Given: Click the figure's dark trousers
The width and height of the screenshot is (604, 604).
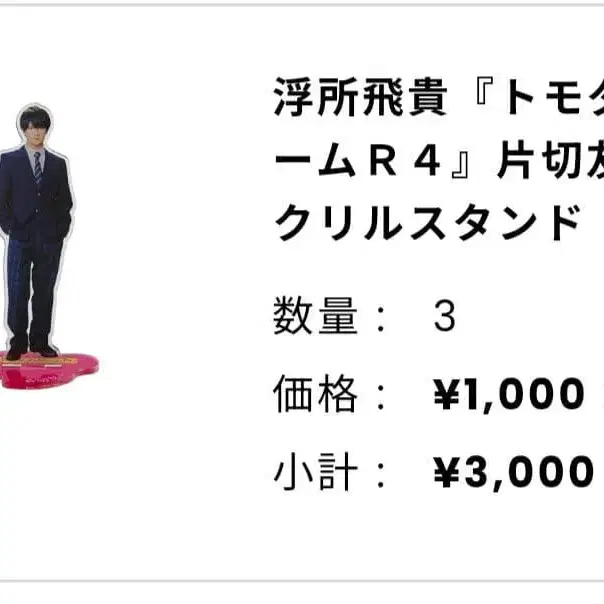Looking at the screenshot, I should coord(34,293).
